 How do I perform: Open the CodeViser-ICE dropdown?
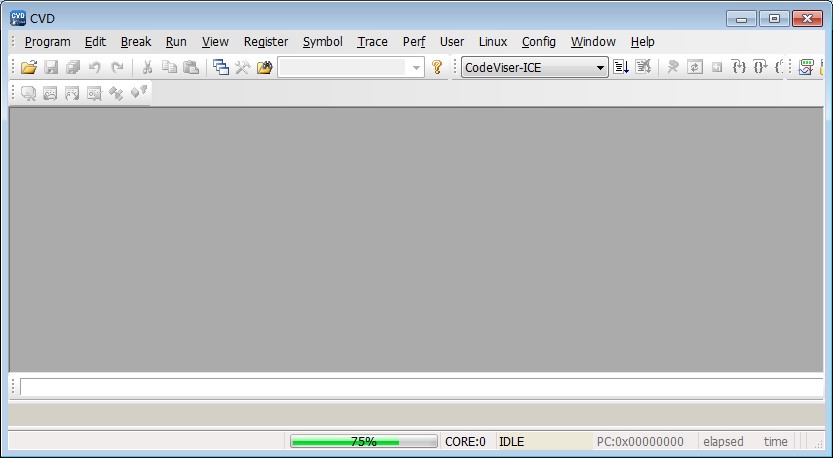point(534,67)
